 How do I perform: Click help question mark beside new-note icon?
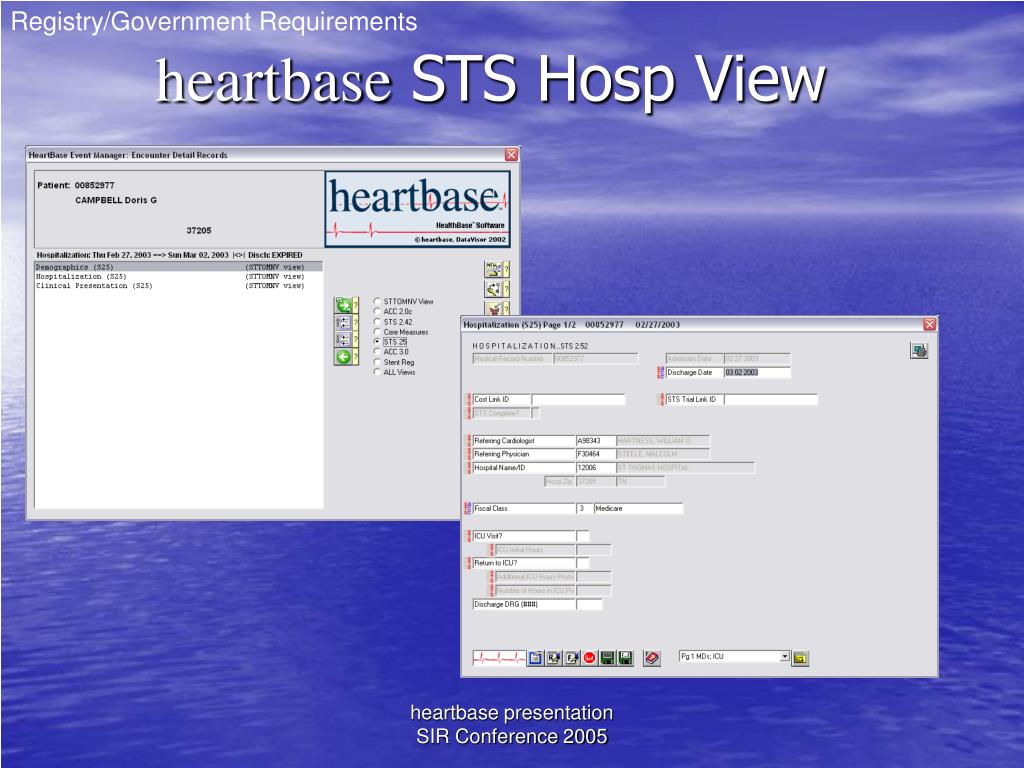pos(505,269)
